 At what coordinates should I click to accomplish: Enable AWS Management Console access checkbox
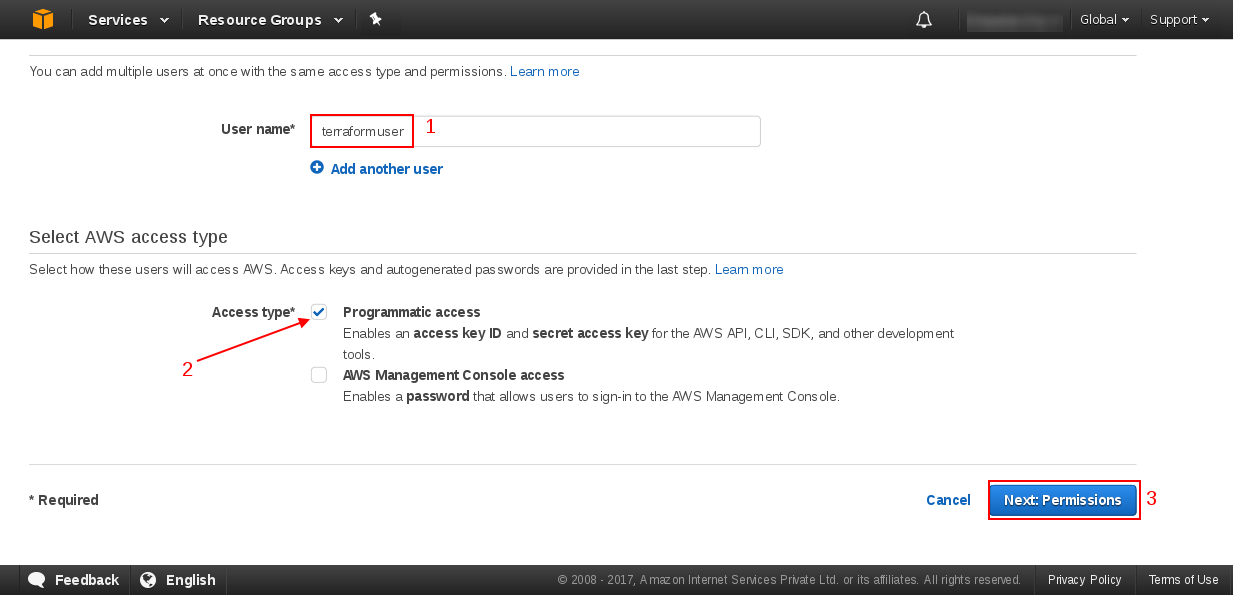(x=319, y=375)
